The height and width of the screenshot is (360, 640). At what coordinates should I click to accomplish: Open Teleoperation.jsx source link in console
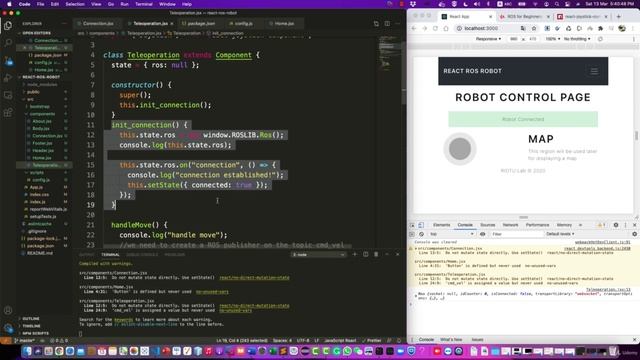coord(608,289)
